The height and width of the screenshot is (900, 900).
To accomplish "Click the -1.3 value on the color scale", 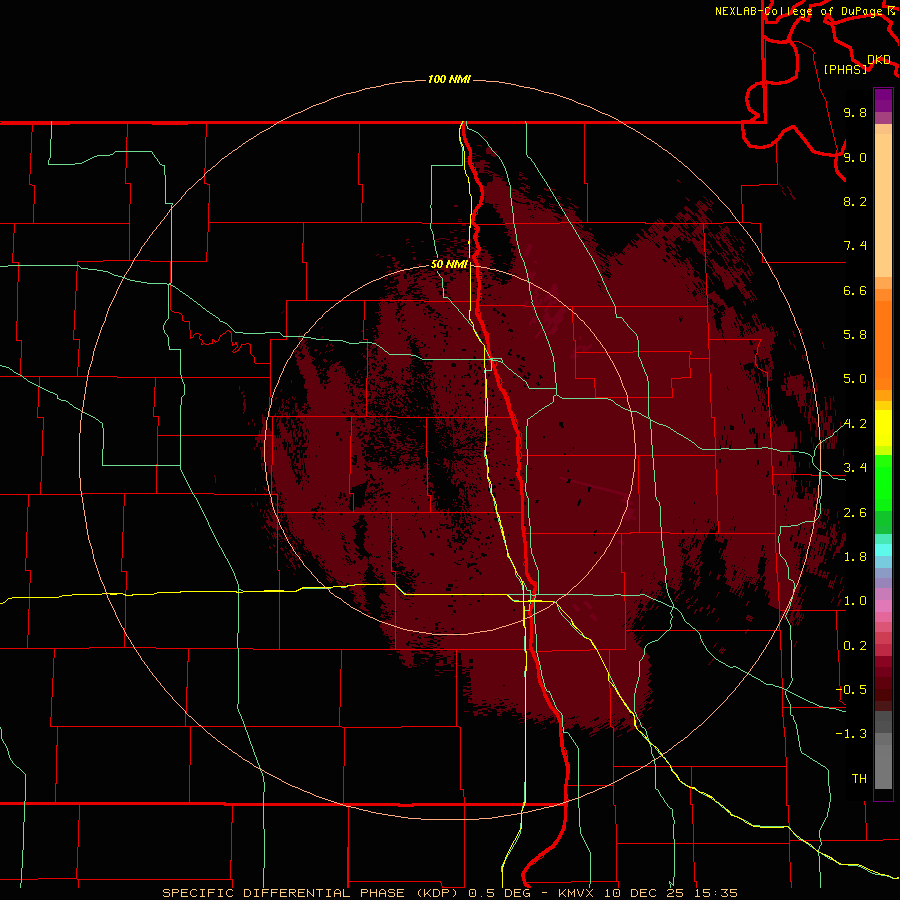I will coord(851,734).
